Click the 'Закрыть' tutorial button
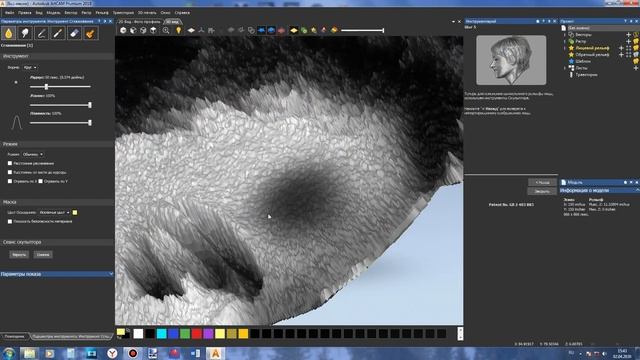The width and height of the screenshot is (640, 360). pyautogui.click(x=542, y=191)
